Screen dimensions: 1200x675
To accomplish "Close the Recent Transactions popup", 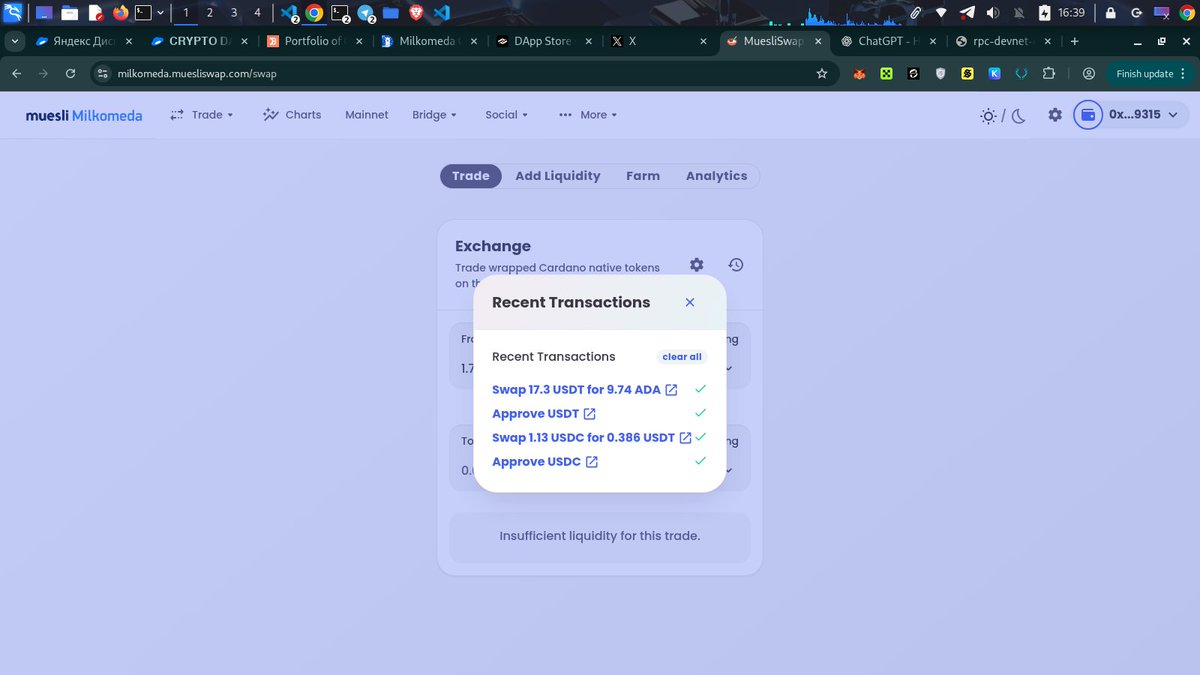I will pos(690,302).
